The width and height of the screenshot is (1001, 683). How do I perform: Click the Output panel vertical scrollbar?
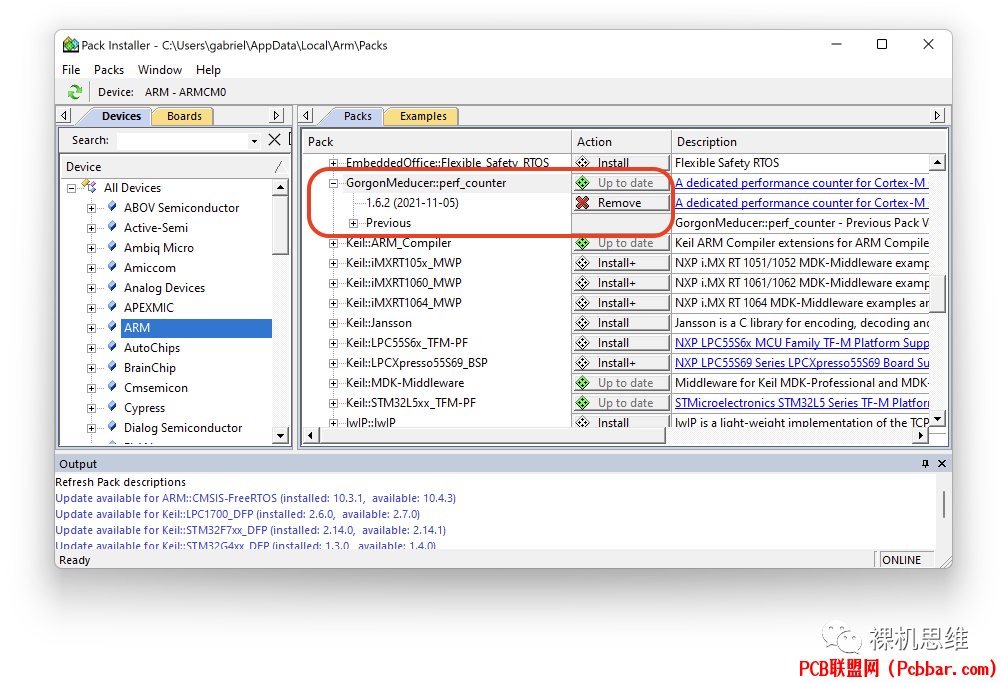click(x=944, y=504)
